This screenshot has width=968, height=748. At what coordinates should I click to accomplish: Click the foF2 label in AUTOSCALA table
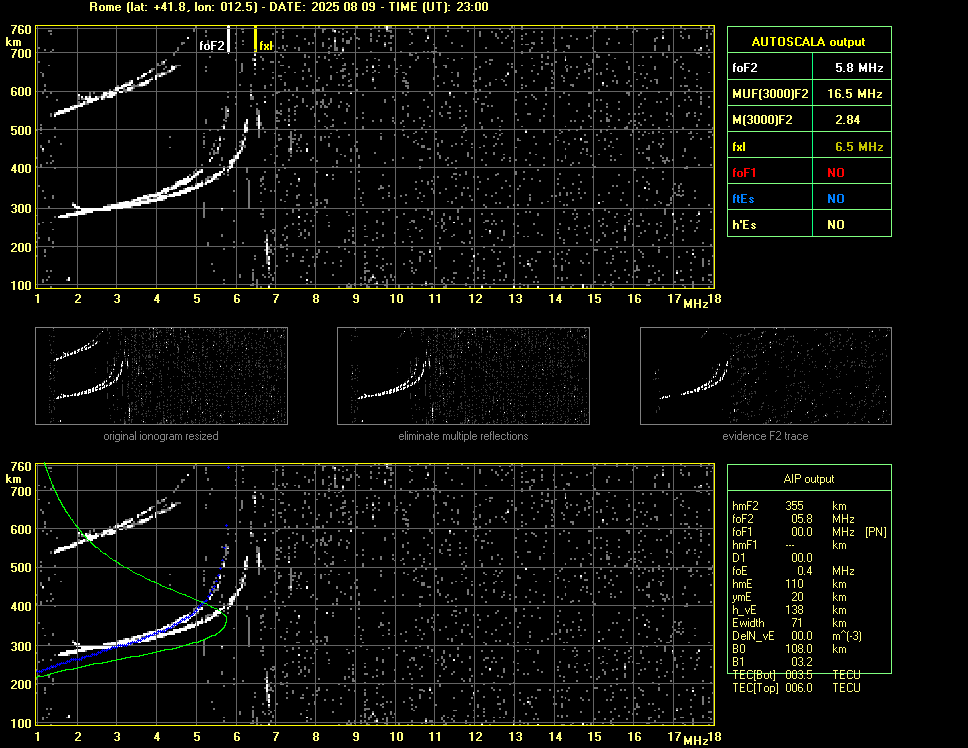[x=745, y=68]
